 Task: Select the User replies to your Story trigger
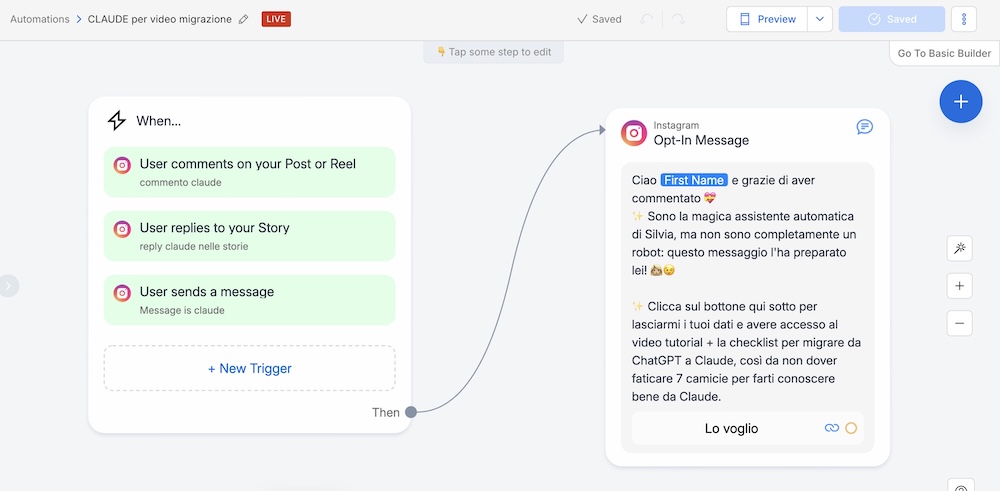click(249, 236)
